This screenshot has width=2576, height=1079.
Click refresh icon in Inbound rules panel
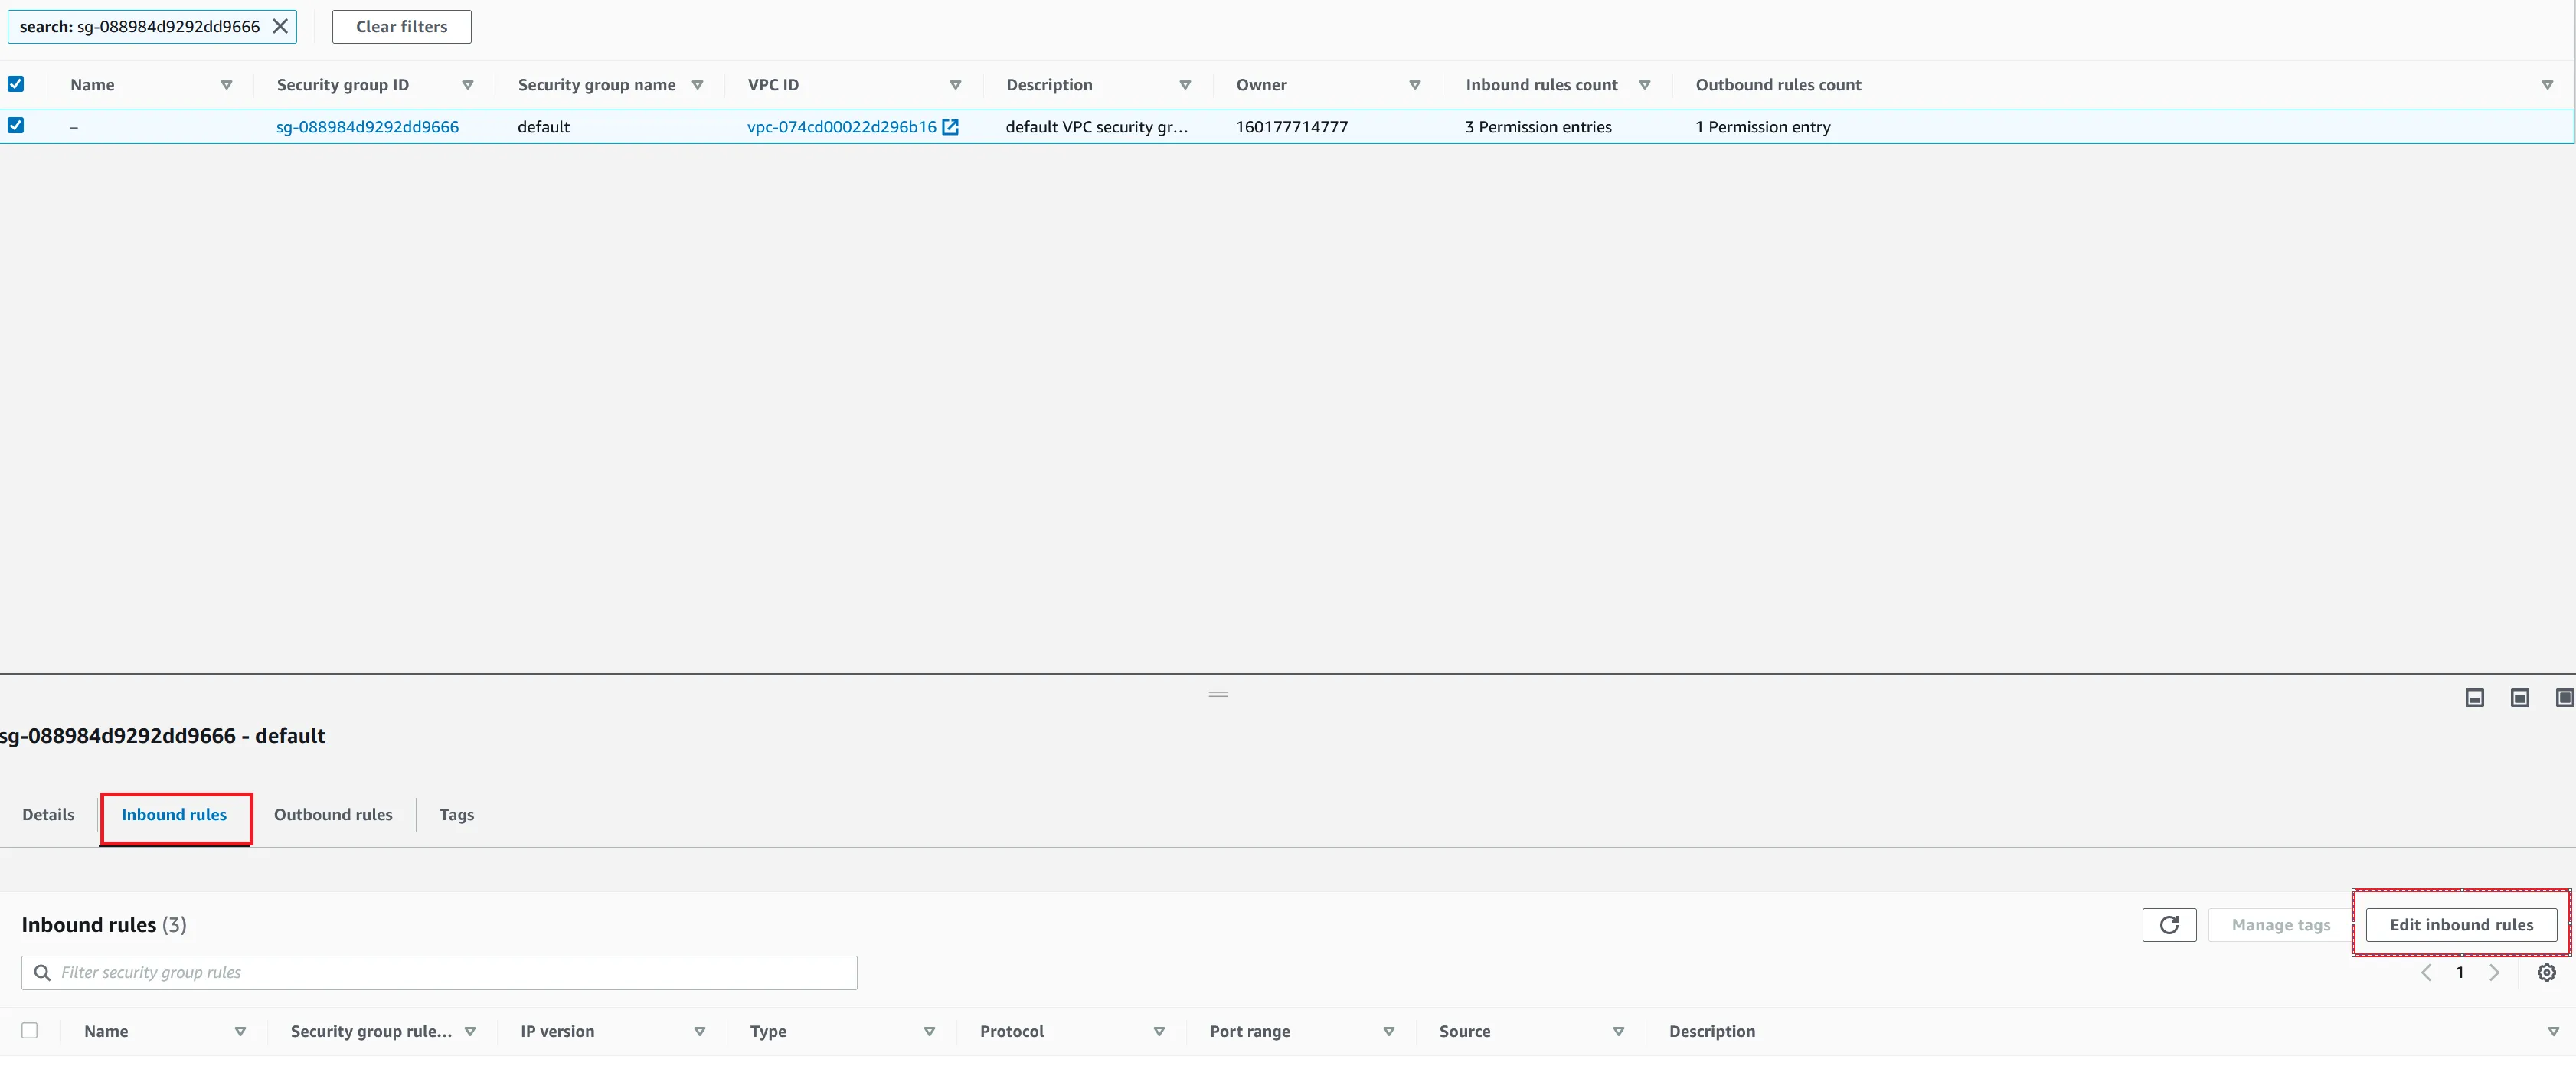click(x=2168, y=925)
